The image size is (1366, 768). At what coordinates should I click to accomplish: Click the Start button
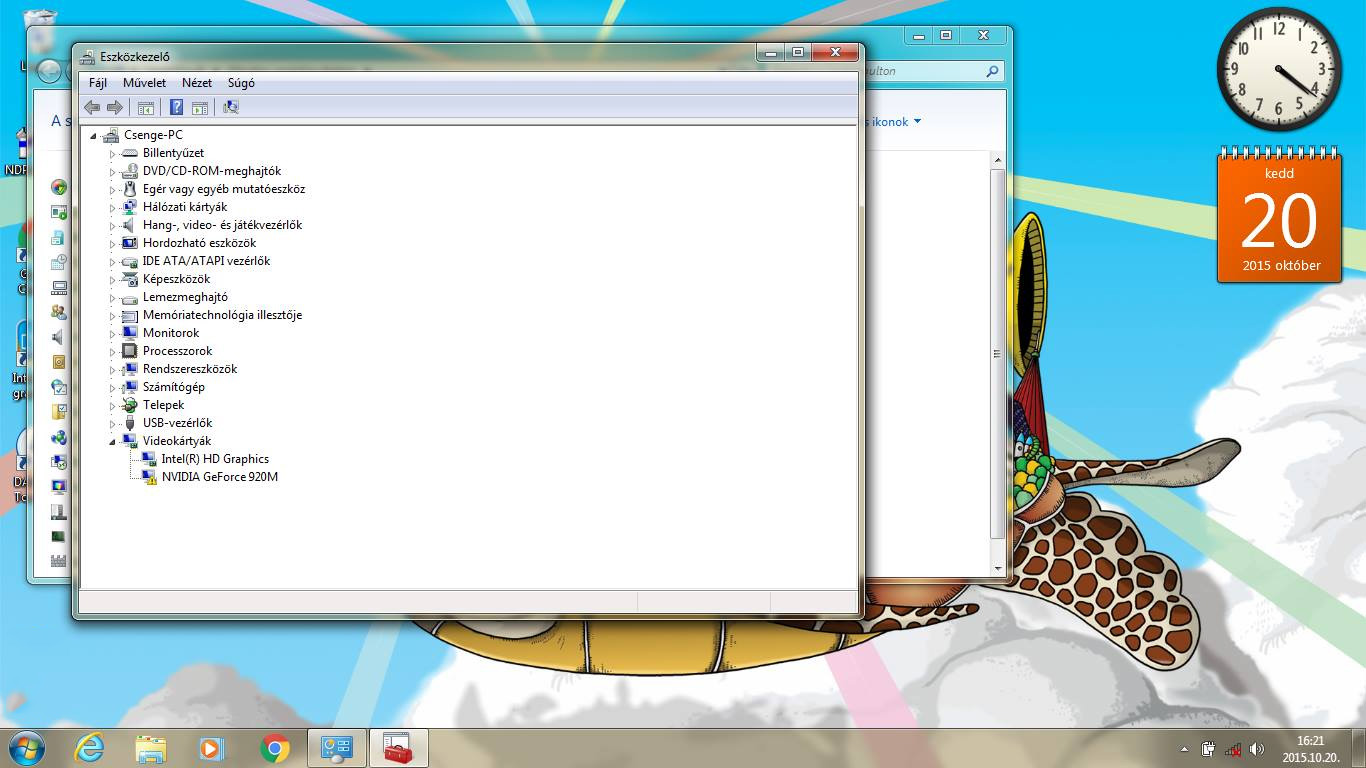[27, 747]
